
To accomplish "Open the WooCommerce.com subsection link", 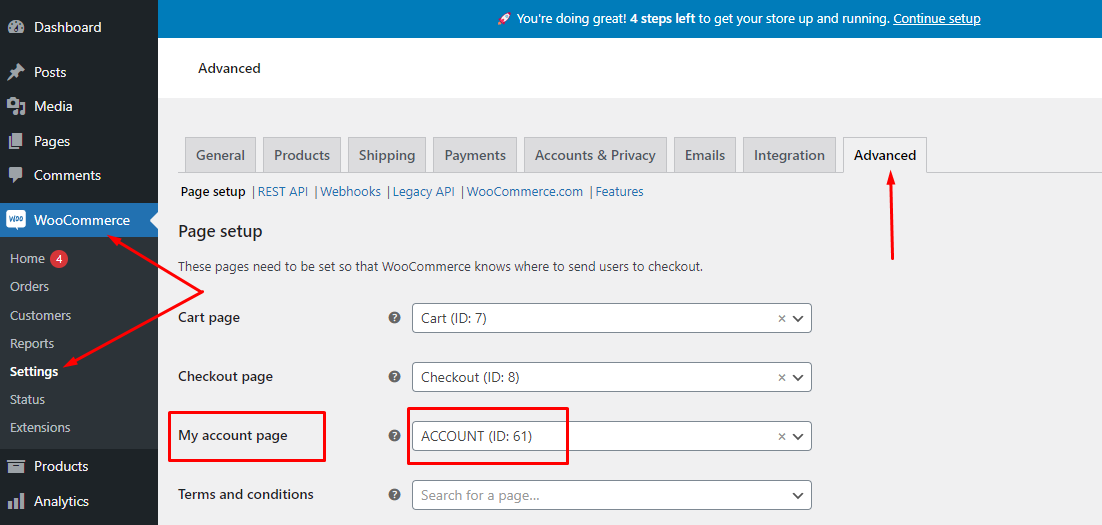I will coord(525,192).
